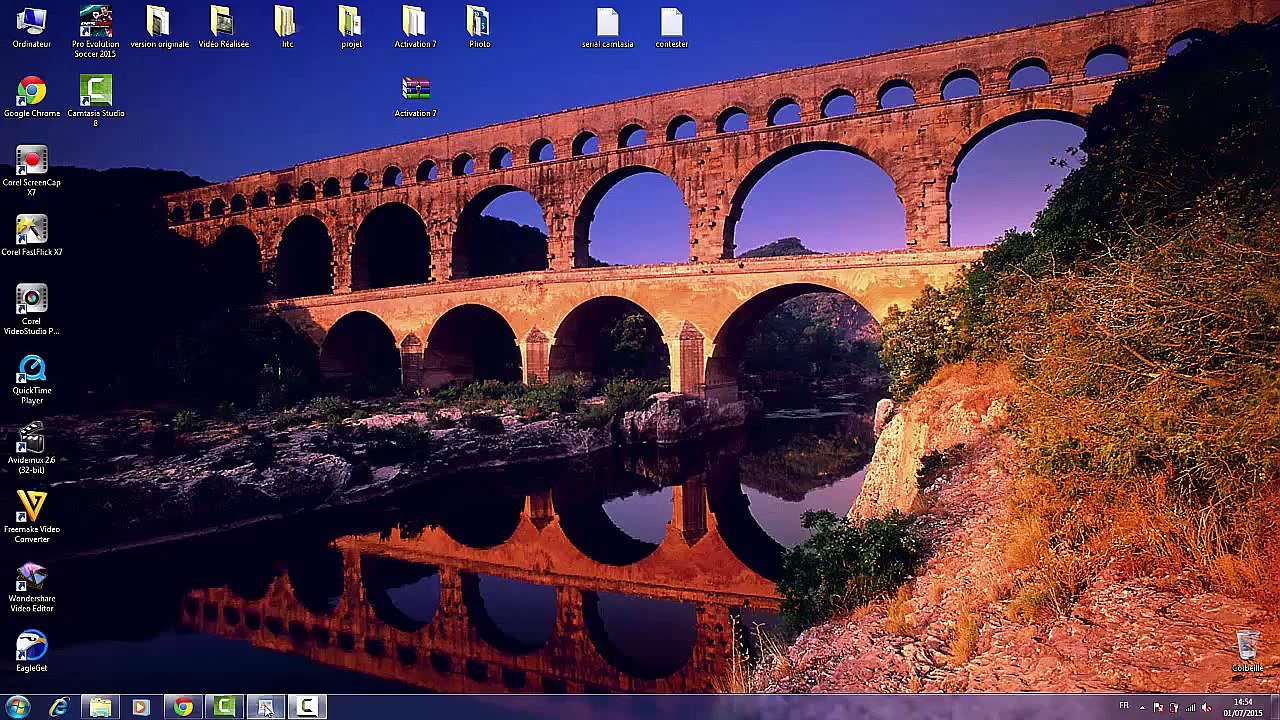Select the Wondershare Video Editor shortcut
1280x720 pixels.
coord(31,587)
